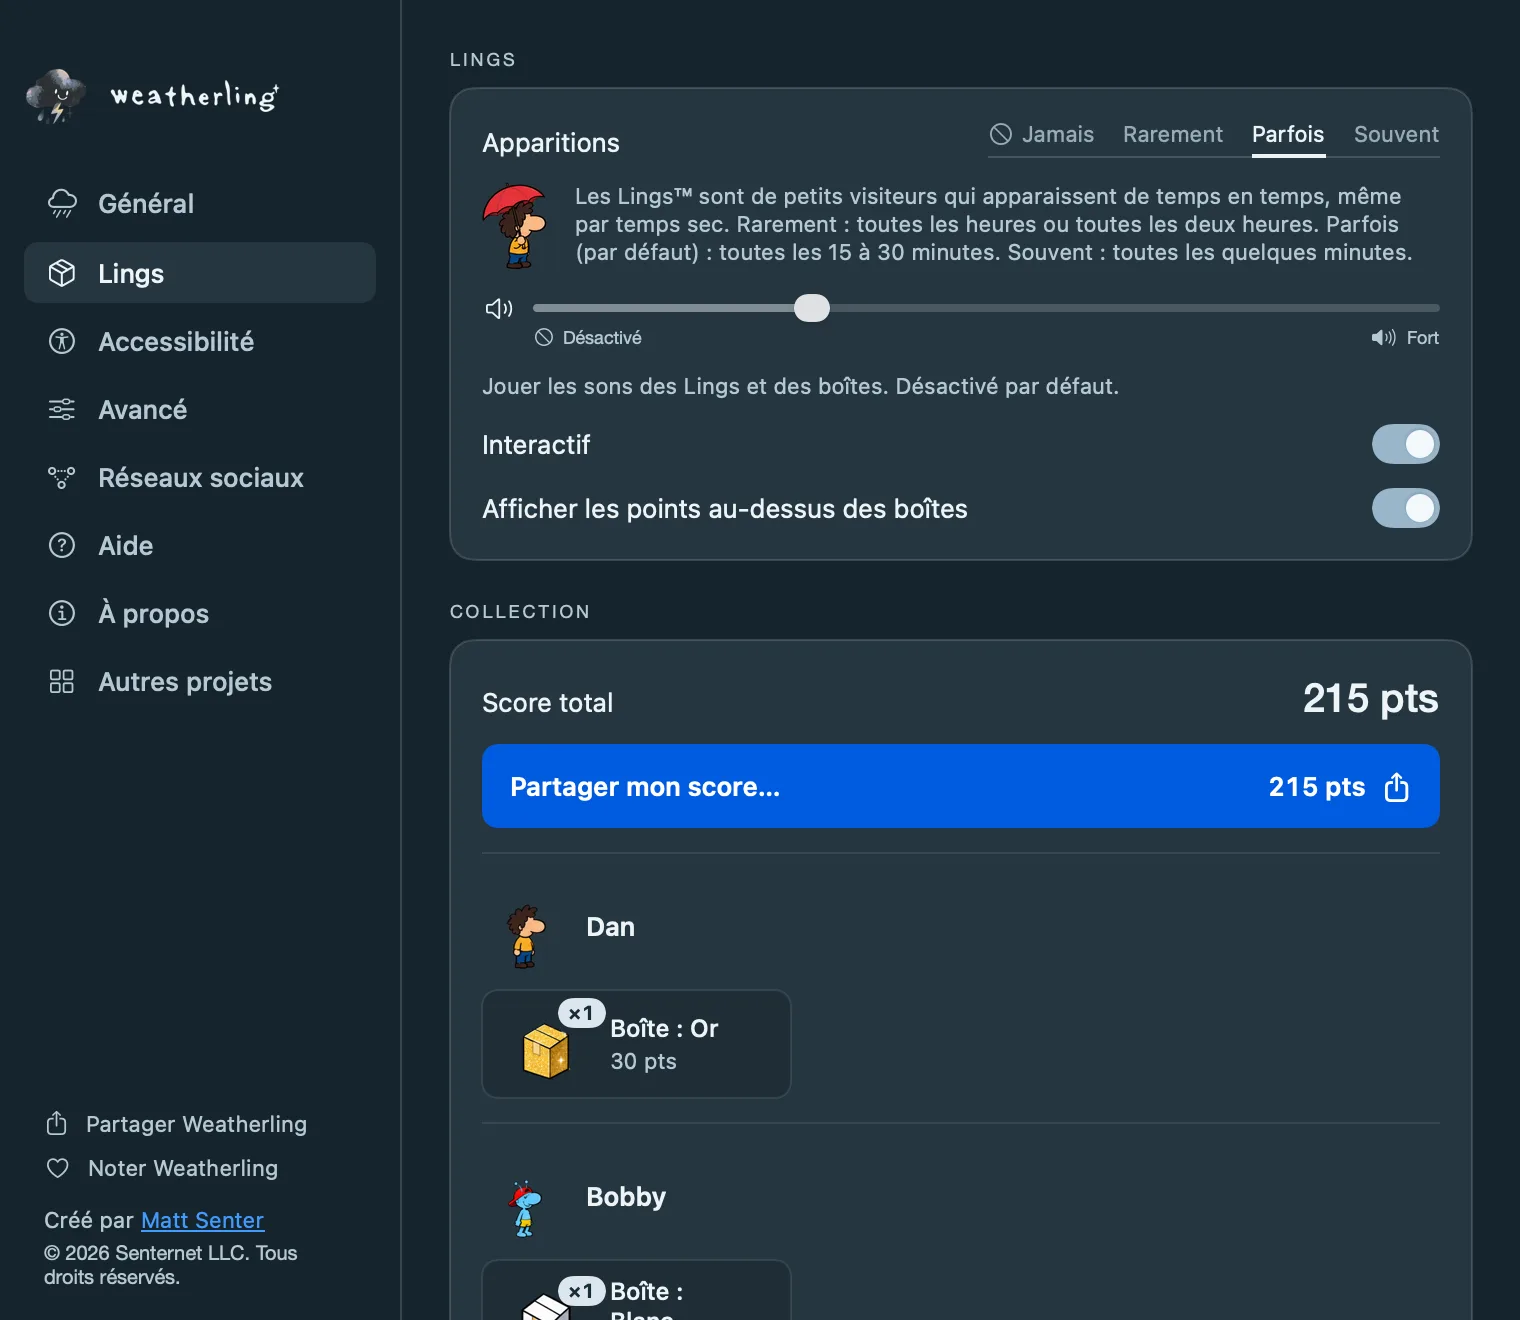This screenshot has height=1320, width=1520.
Task: Click the Désactivé slider label
Action: pos(588,338)
